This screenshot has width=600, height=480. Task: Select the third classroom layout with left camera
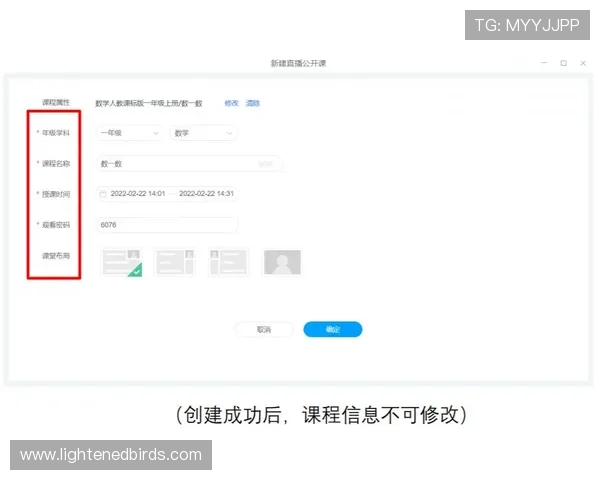click(228, 262)
